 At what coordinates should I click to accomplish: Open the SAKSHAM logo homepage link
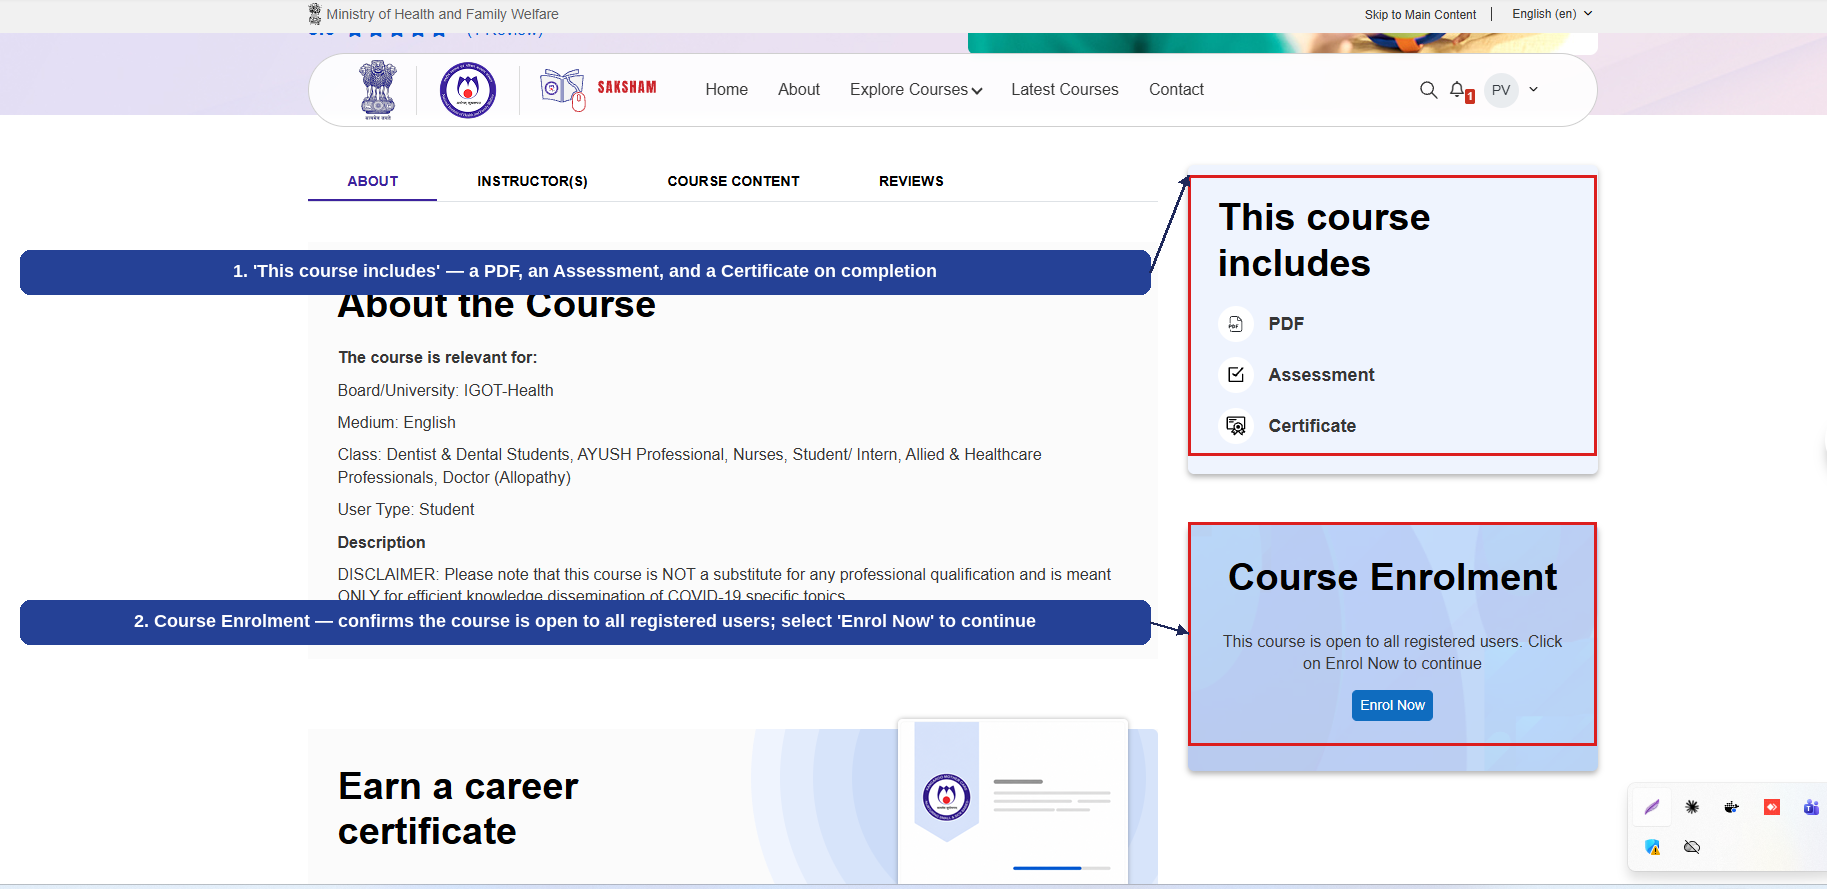pos(598,89)
